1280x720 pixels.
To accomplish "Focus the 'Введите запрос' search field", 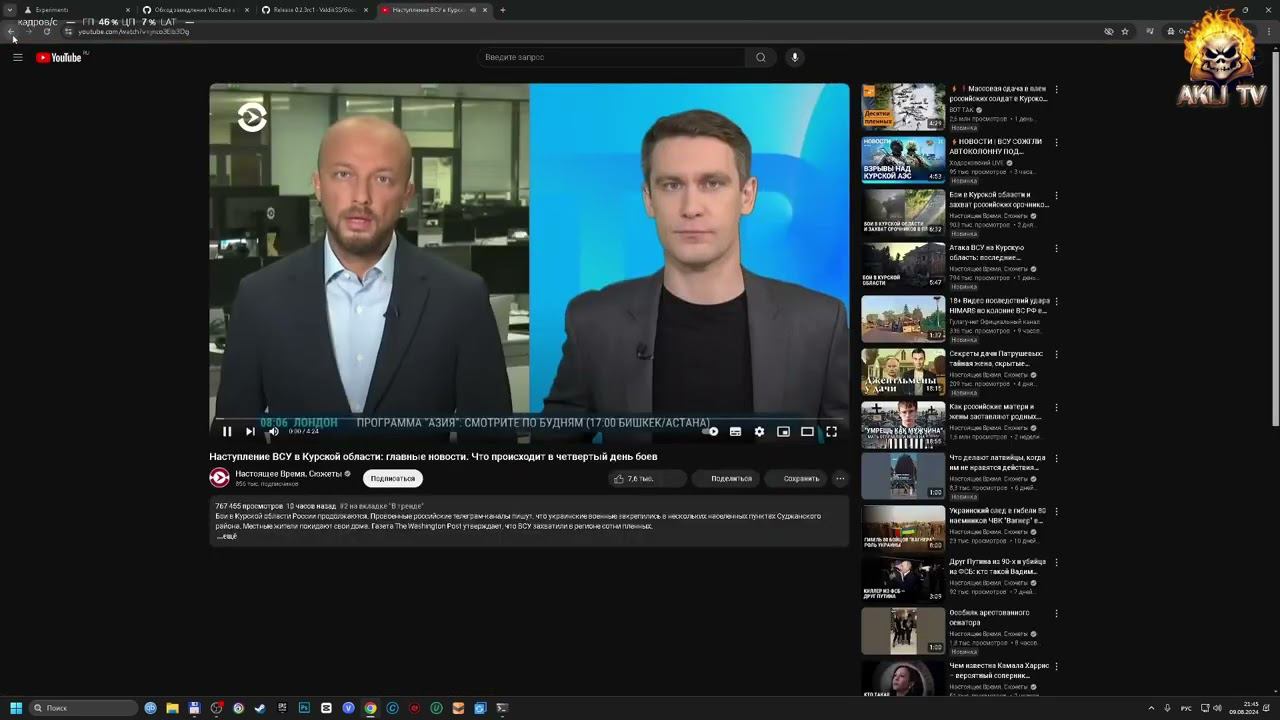I will pos(610,57).
